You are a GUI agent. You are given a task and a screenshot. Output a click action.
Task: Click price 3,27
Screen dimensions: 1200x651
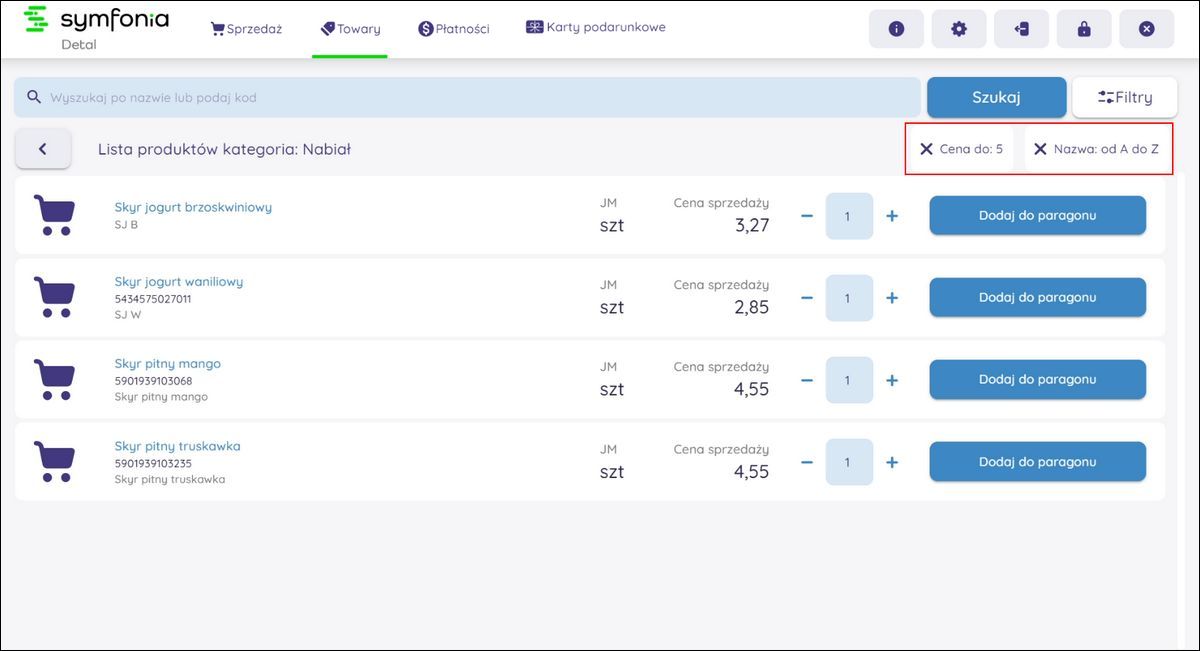[752, 225]
